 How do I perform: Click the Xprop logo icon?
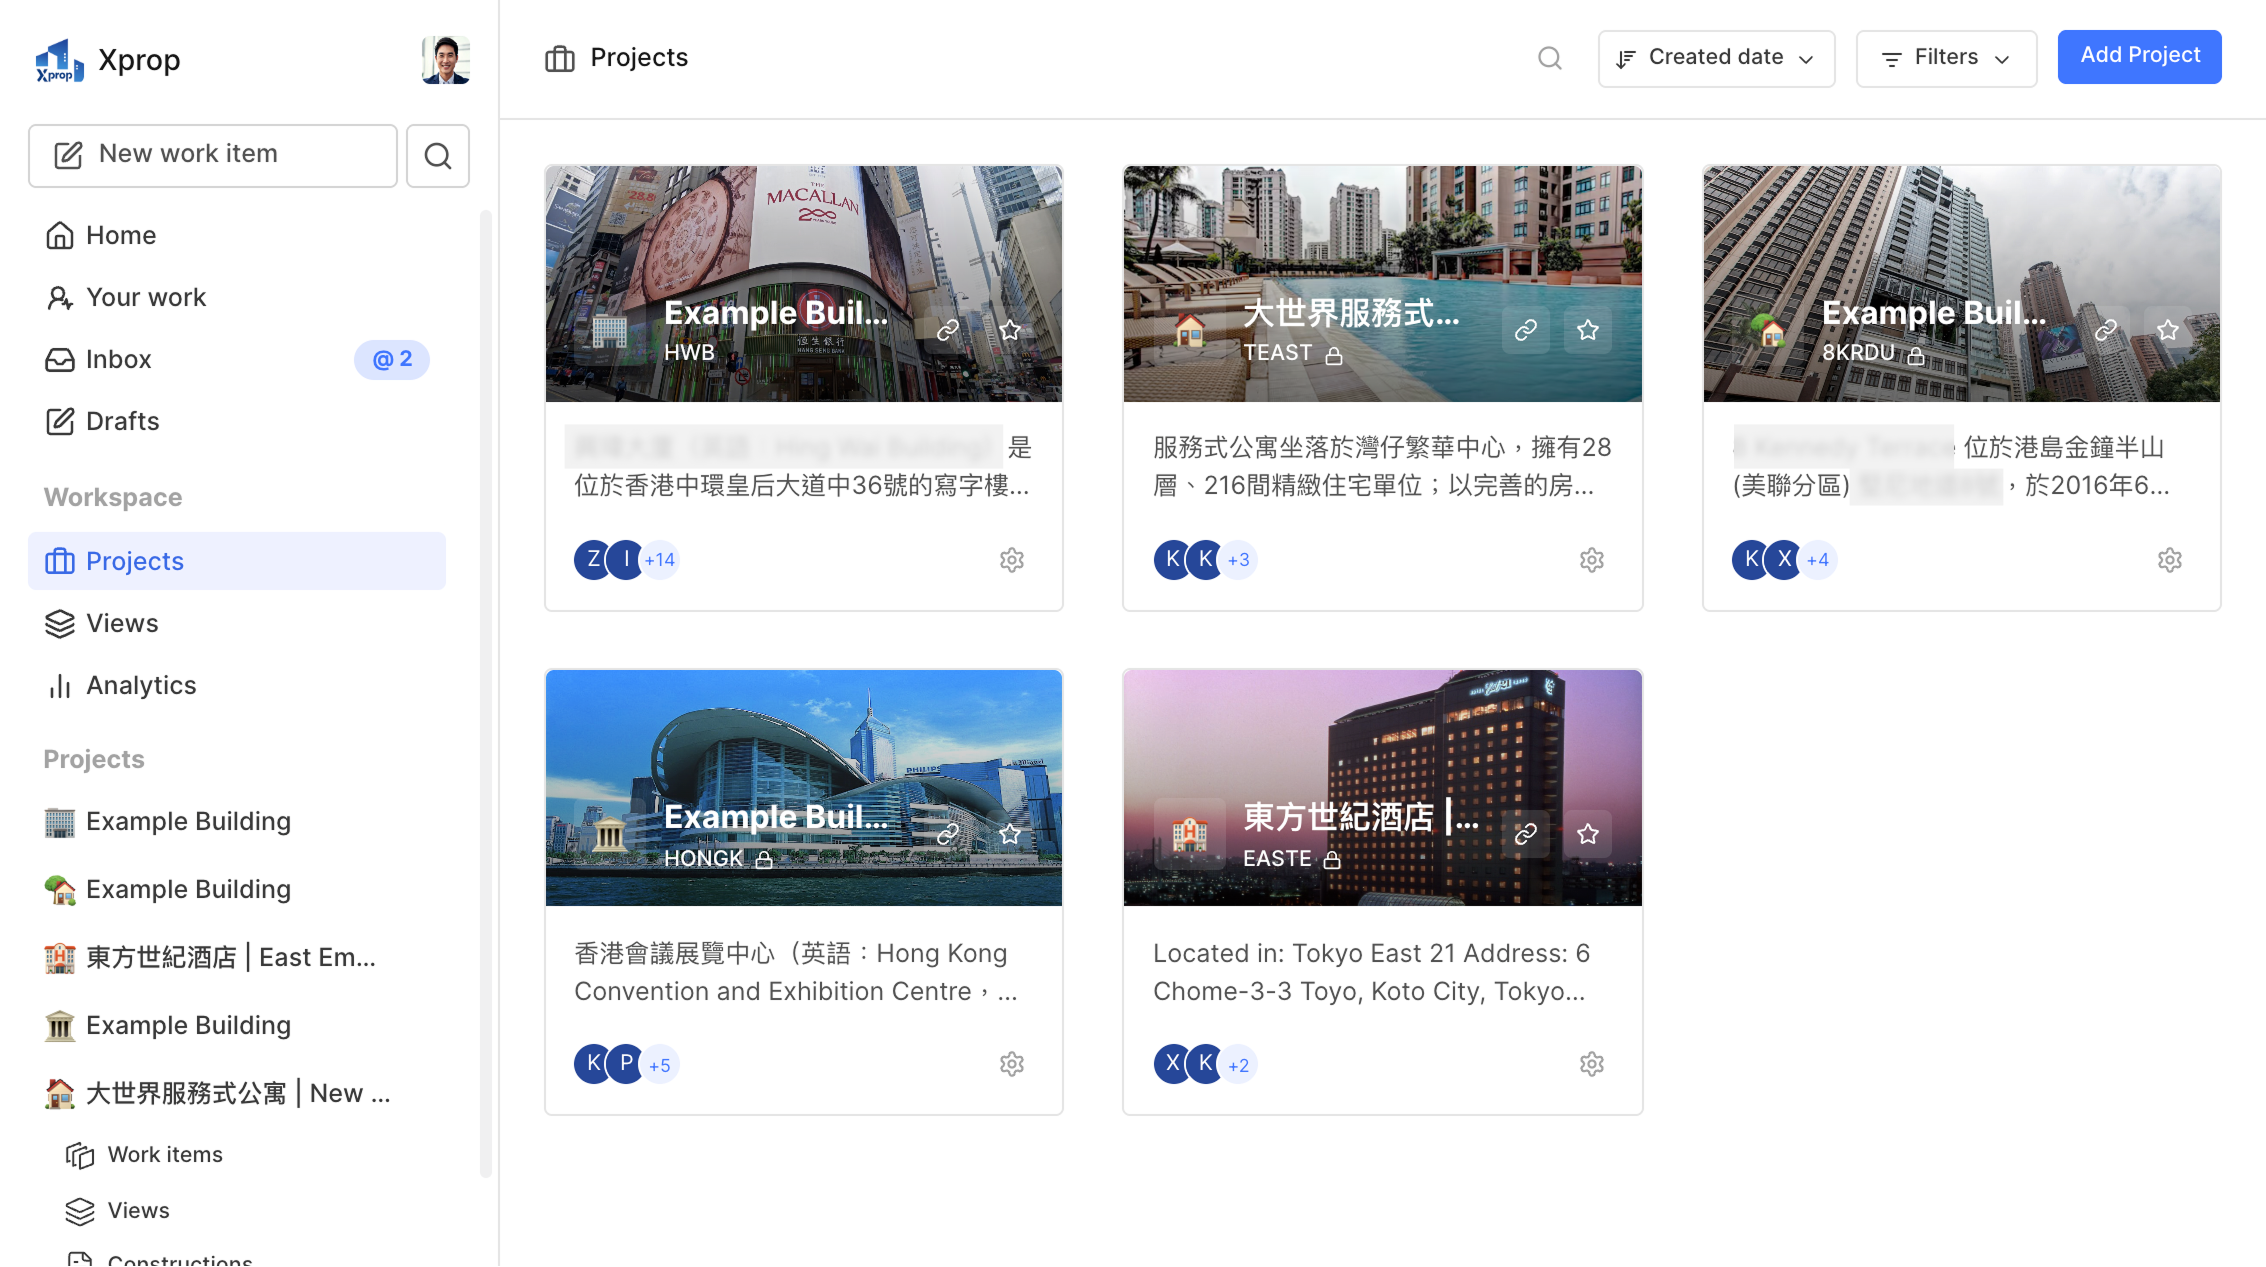coord(59,61)
